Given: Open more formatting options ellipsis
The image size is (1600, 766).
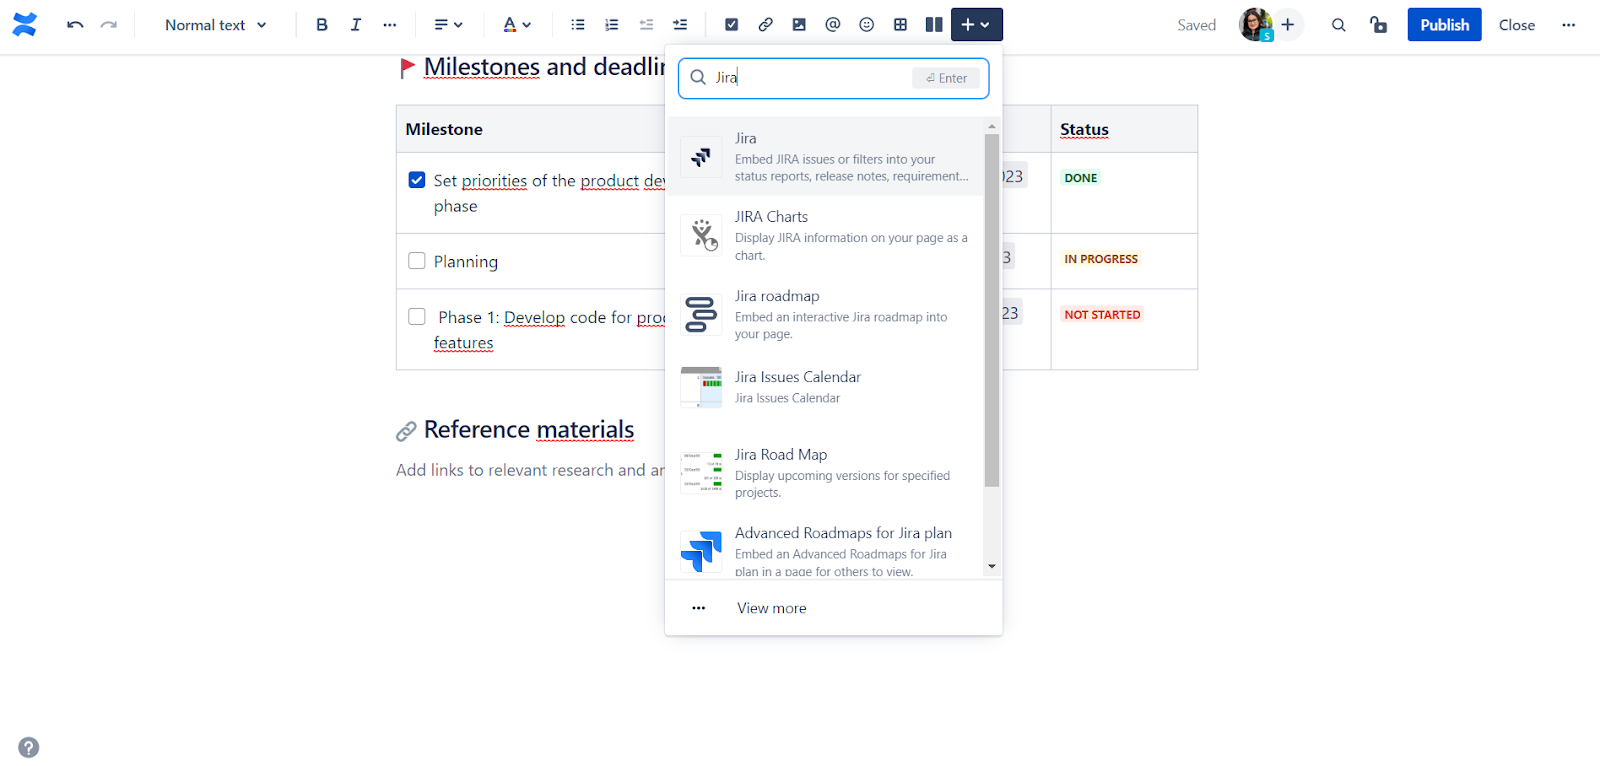Looking at the screenshot, I should [390, 25].
